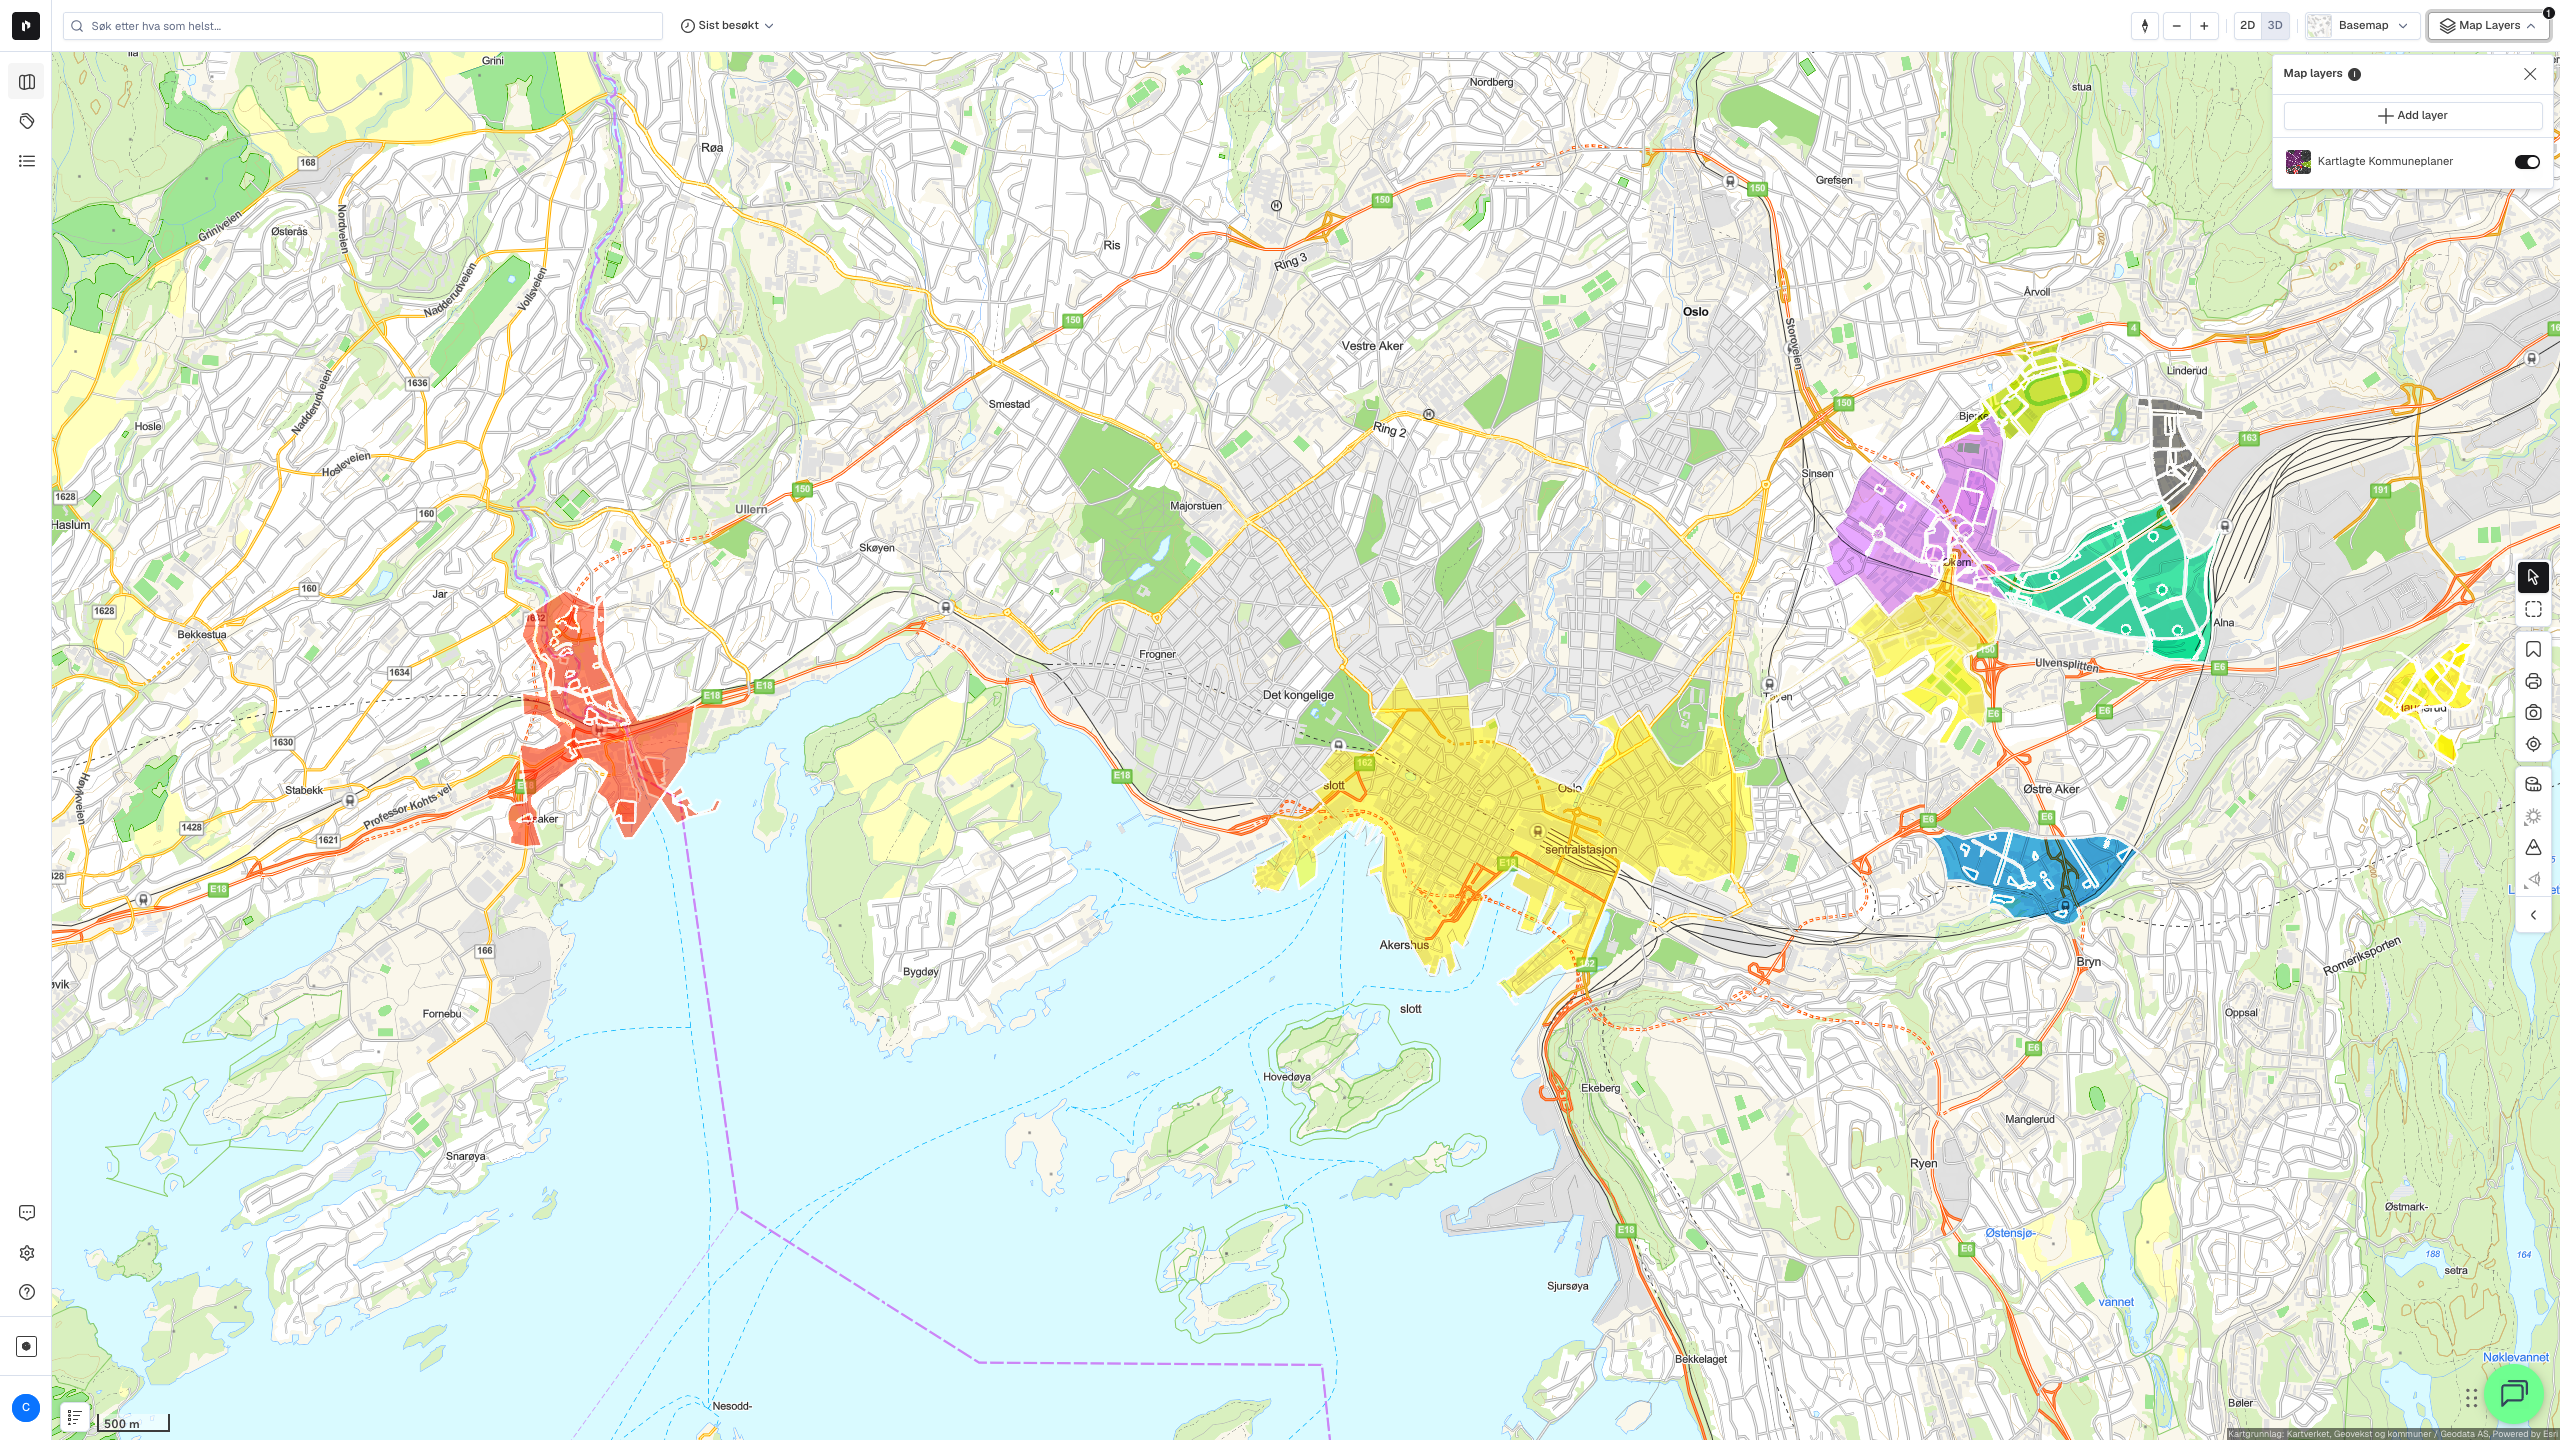The height and width of the screenshot is (1440, 2560).
Task: Open the Sist besøkt dropdown
Action: (x=727, y=26)
